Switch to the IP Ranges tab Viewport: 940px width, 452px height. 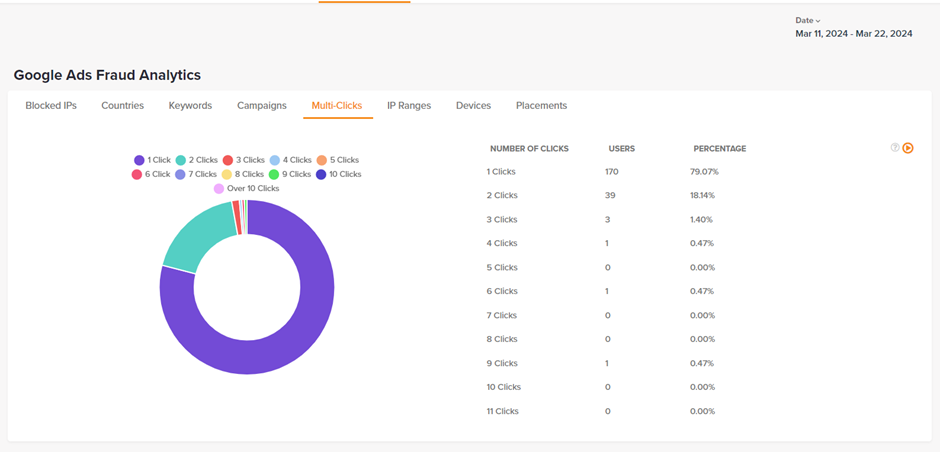(x=409, y=106)
